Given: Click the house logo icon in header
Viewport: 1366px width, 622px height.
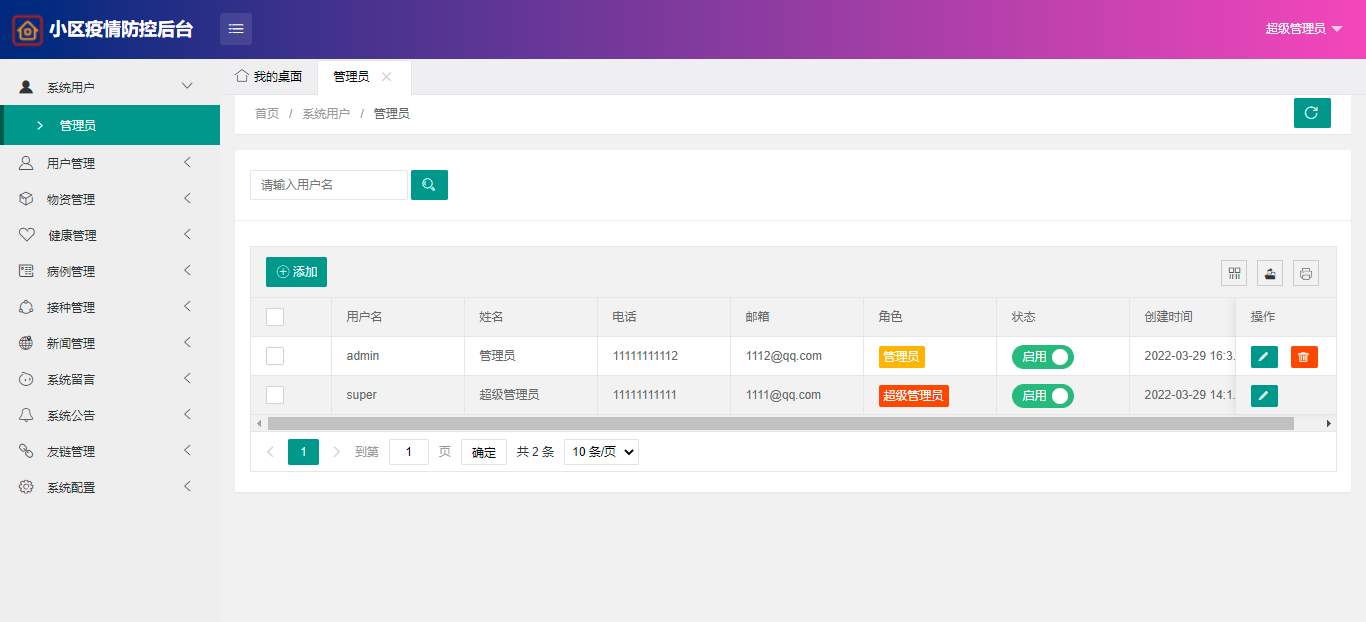Looking at the screenshot, I should [x=27, y=30].
